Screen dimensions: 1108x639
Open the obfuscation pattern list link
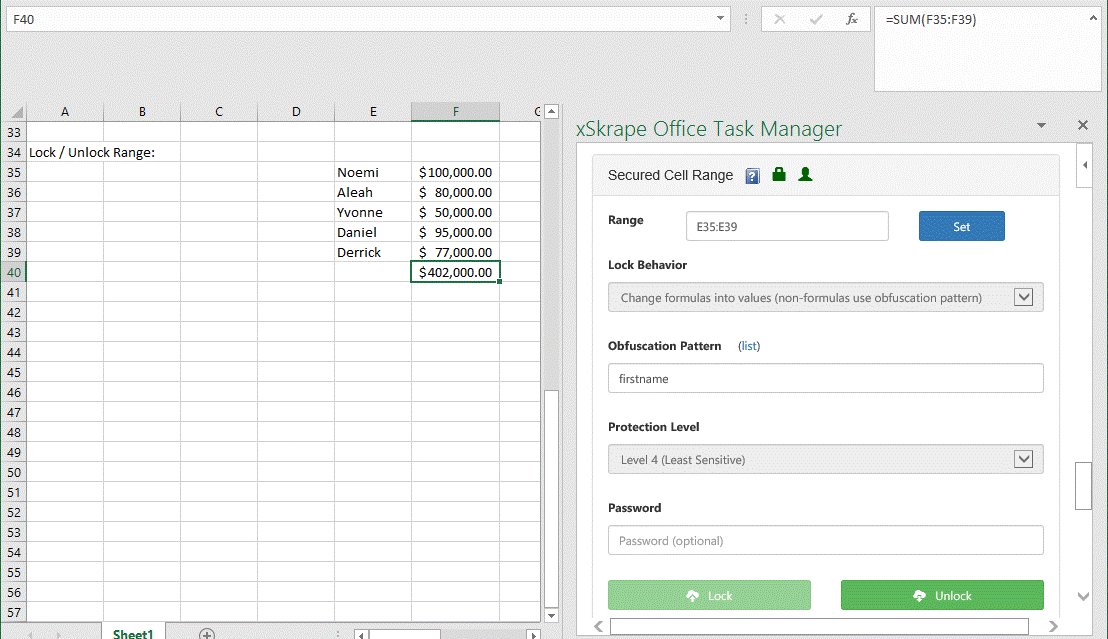point(749,346)
